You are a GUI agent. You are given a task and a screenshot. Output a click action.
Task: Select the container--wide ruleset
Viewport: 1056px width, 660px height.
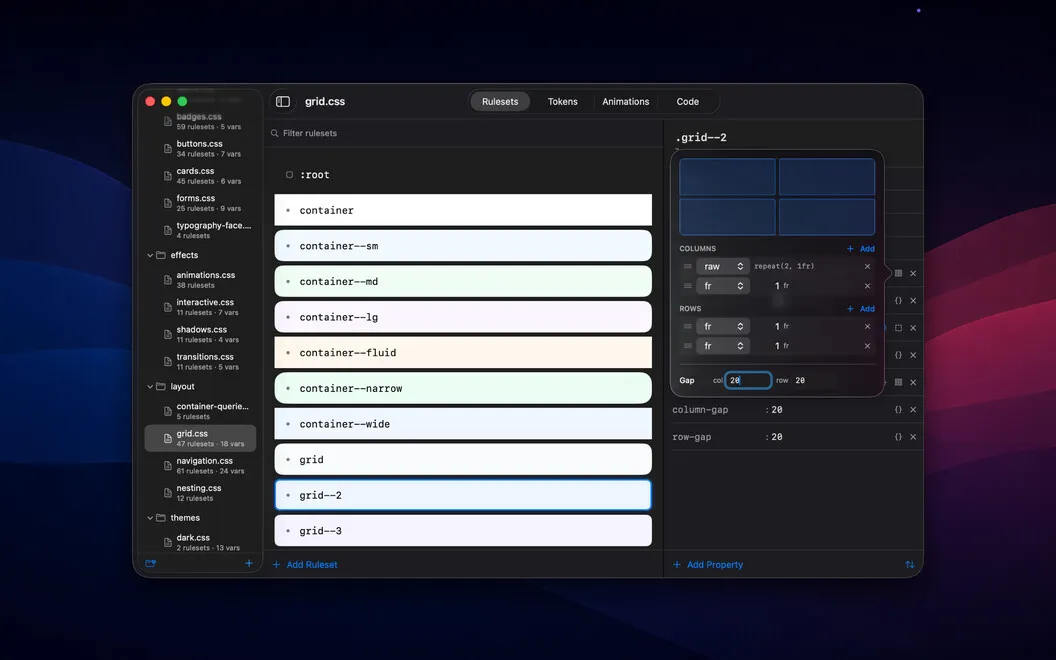tap(463, 424)
